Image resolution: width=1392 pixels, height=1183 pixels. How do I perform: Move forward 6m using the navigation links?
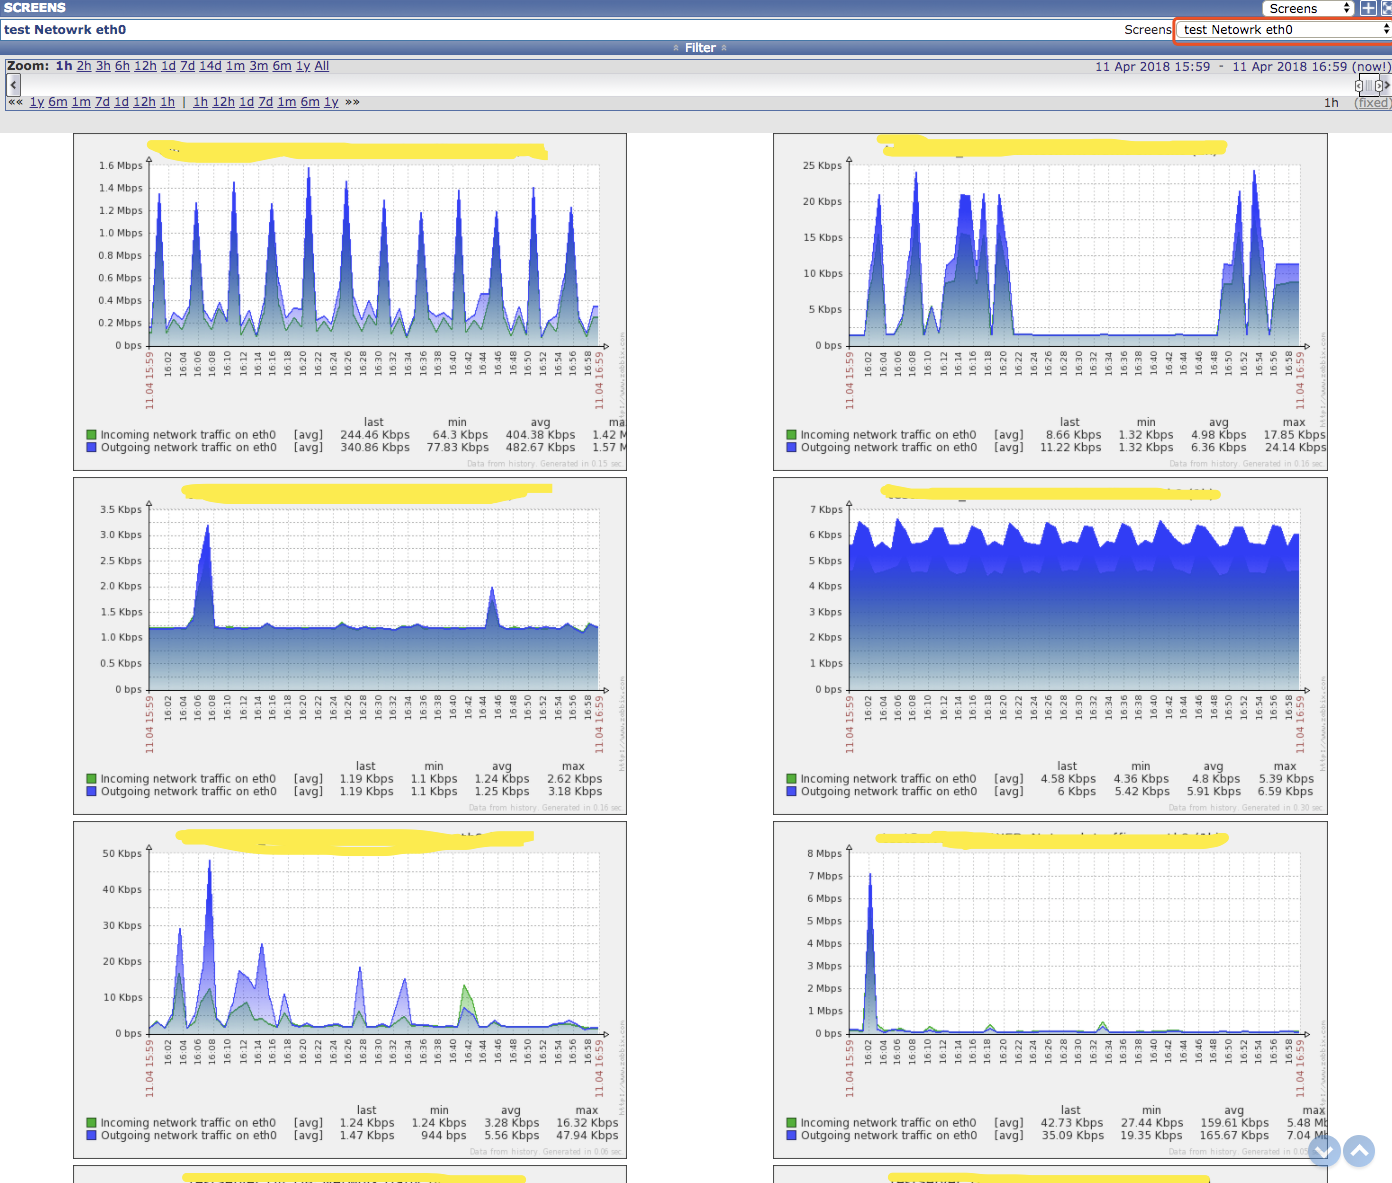[x=310, y=102]
